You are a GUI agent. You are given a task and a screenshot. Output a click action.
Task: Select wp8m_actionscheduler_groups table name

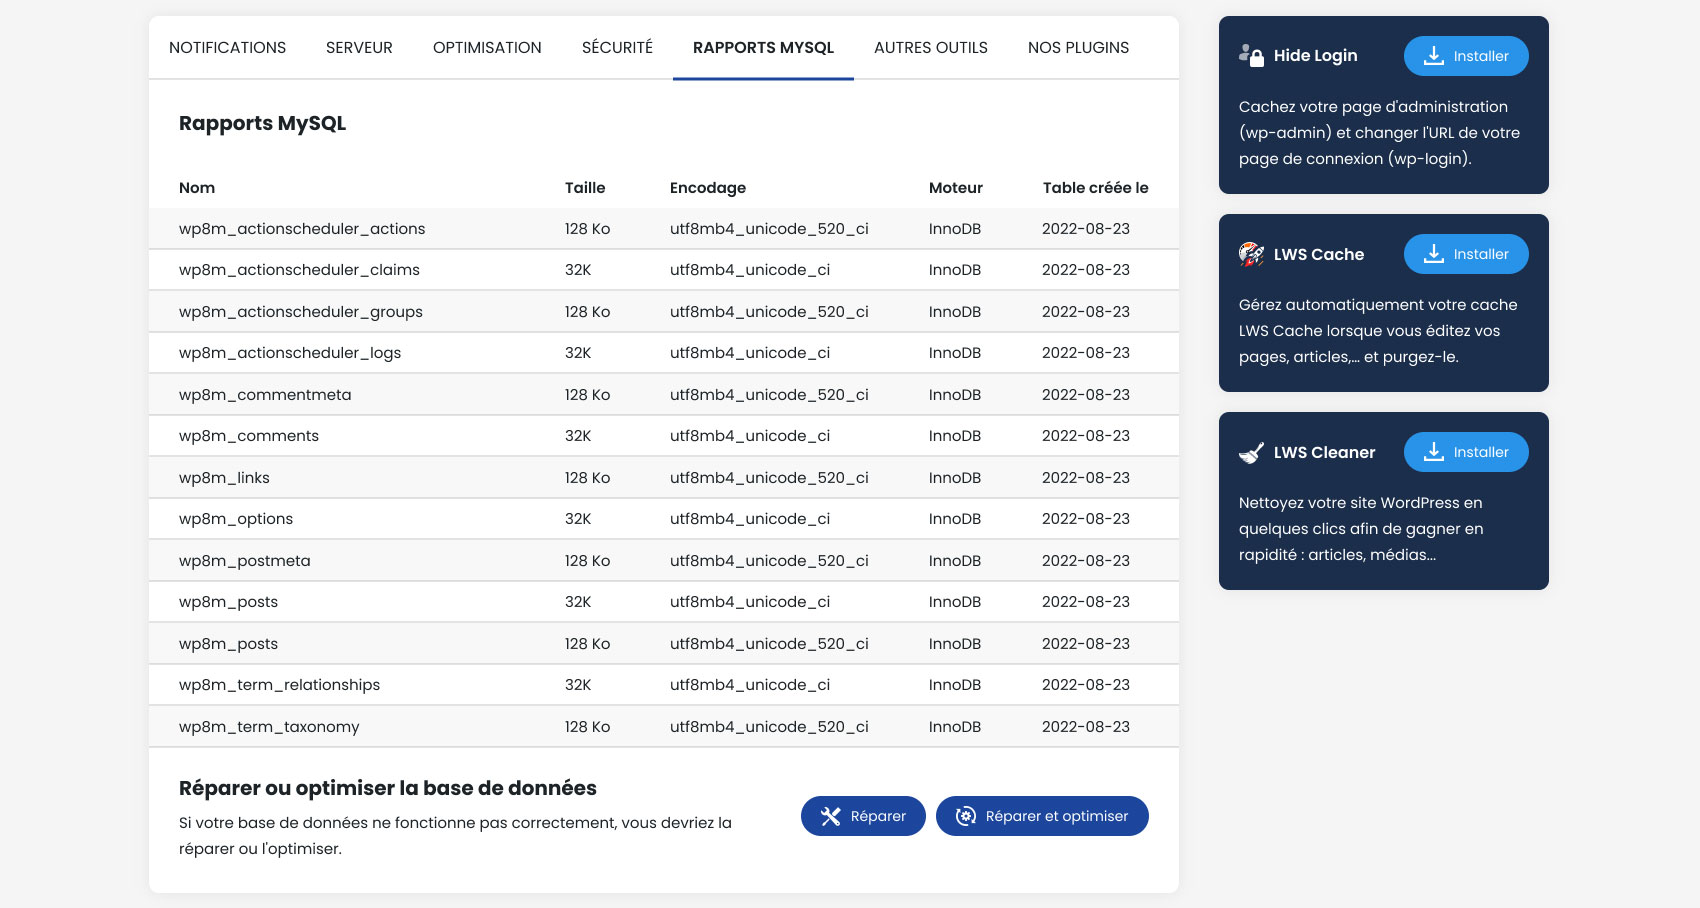pyautogui.click(x=301, y=312)
